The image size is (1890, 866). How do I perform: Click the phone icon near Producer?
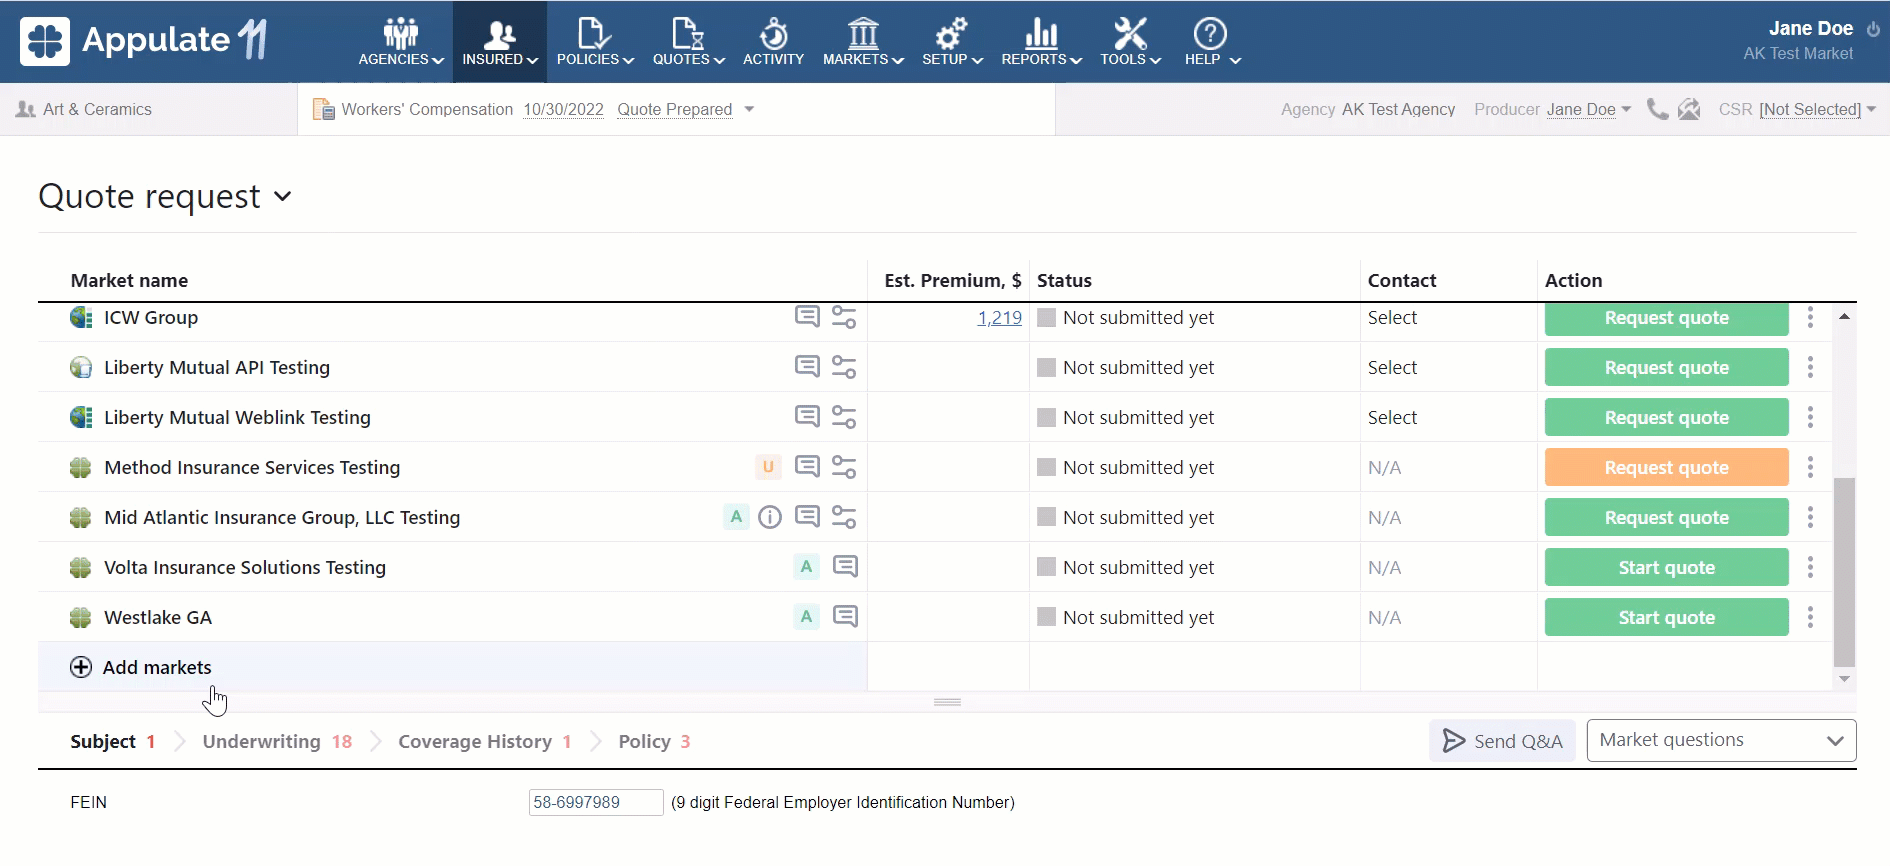1657,109
